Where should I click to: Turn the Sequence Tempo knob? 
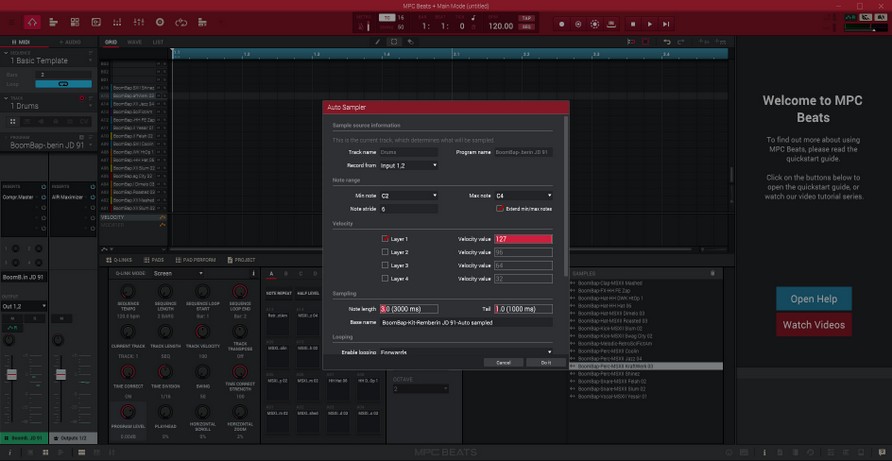pyautogui.click(x=128, y=292)
